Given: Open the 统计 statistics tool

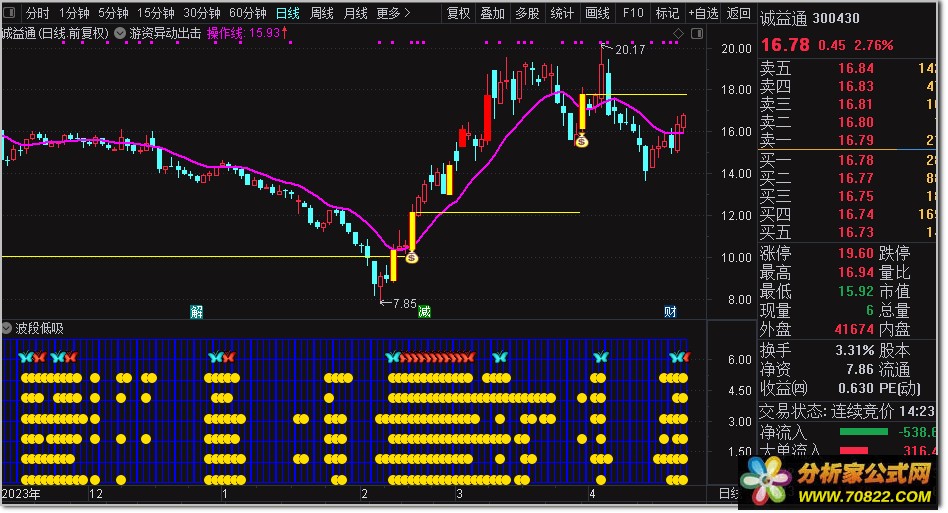Looking at the screenshot, I should pyautogui.click(x=562, y=13).
